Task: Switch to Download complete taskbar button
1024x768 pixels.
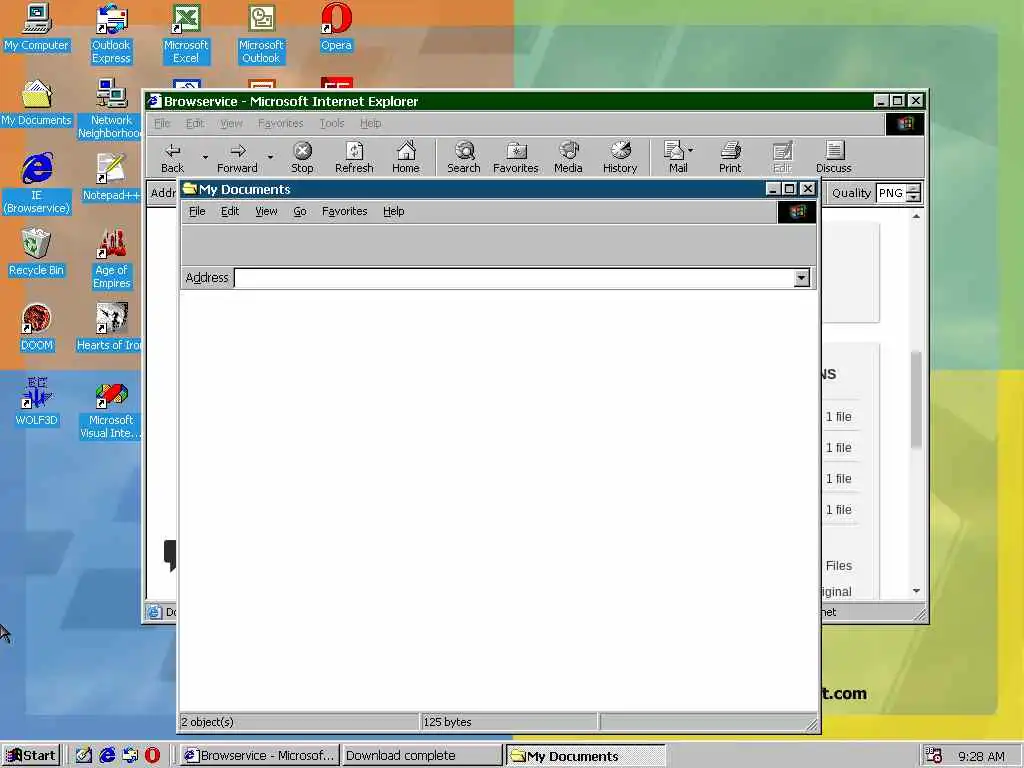Action: [422, 756]
